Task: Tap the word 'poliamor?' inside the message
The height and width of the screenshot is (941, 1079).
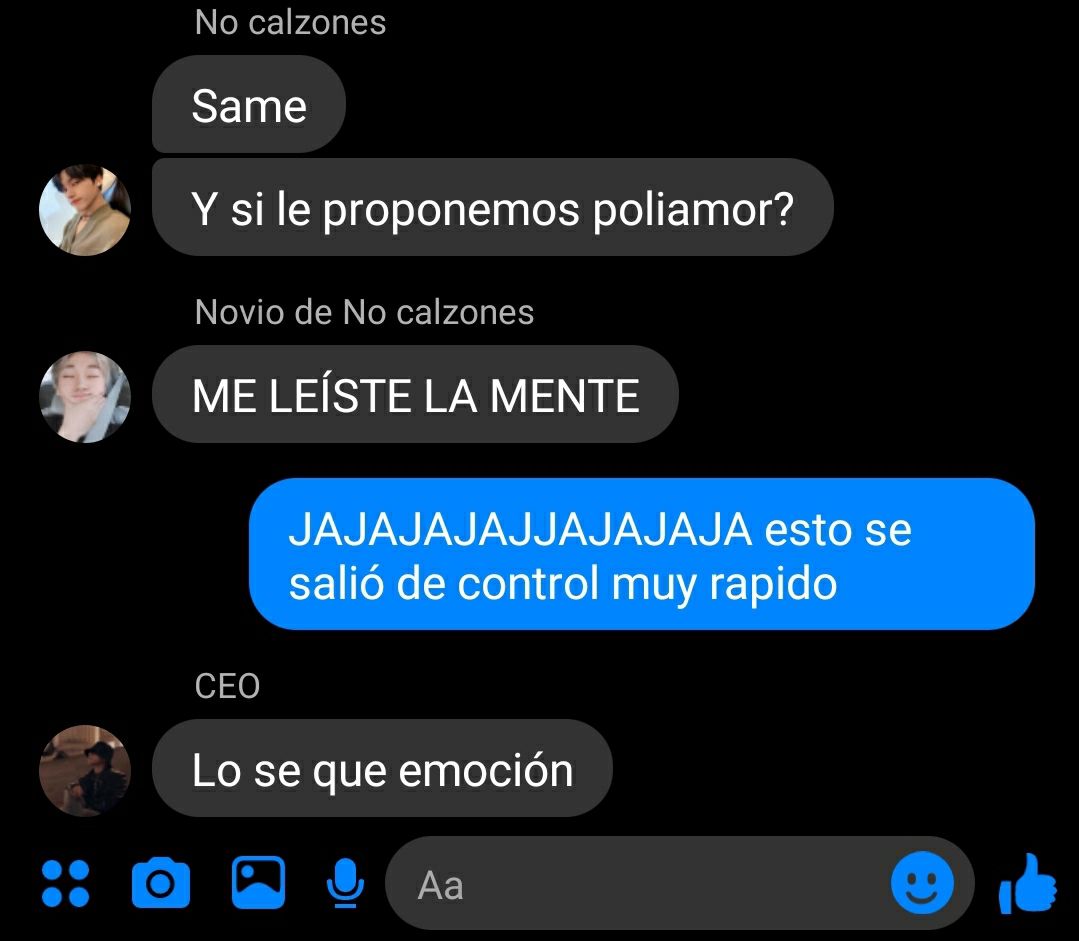Action: click(x=693, y=209)
